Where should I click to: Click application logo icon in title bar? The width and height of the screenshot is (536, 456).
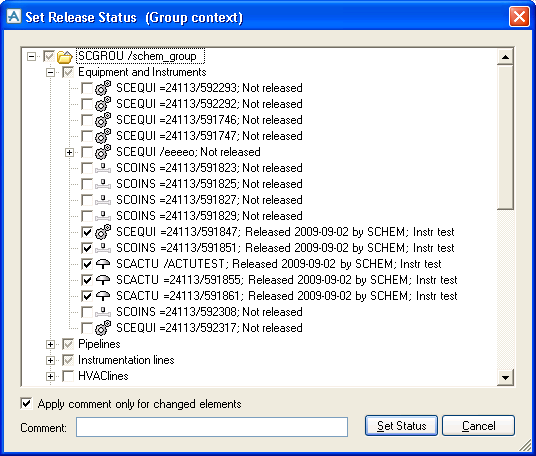pos(14,16)
